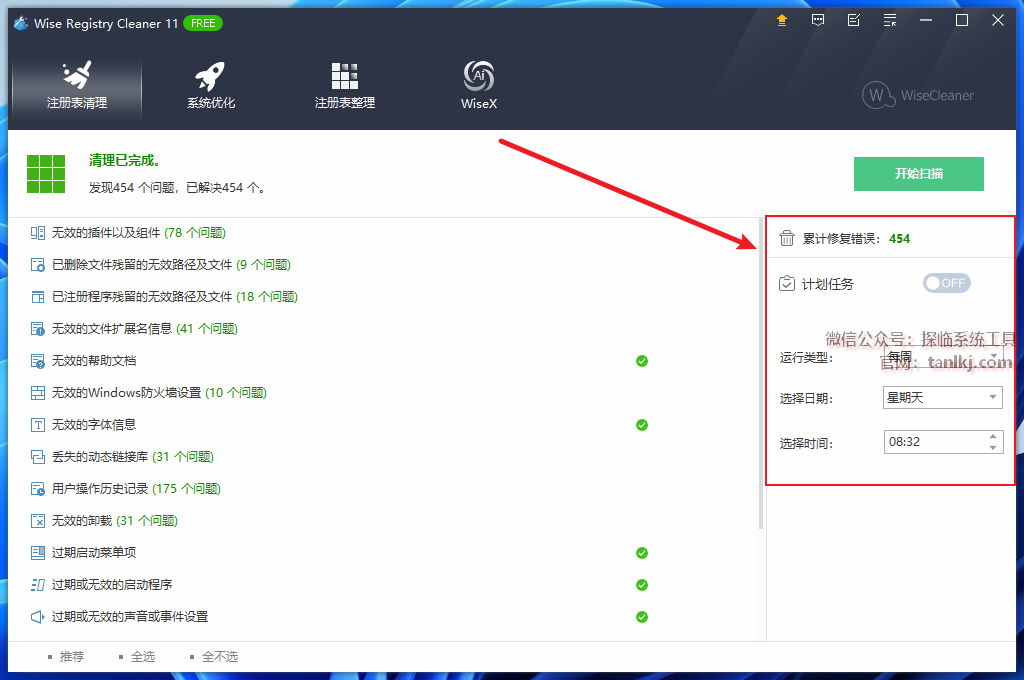The image size is (1024, 680).
Task: Click icon for 无效的插件以及组件
Action: coord(38,233)
